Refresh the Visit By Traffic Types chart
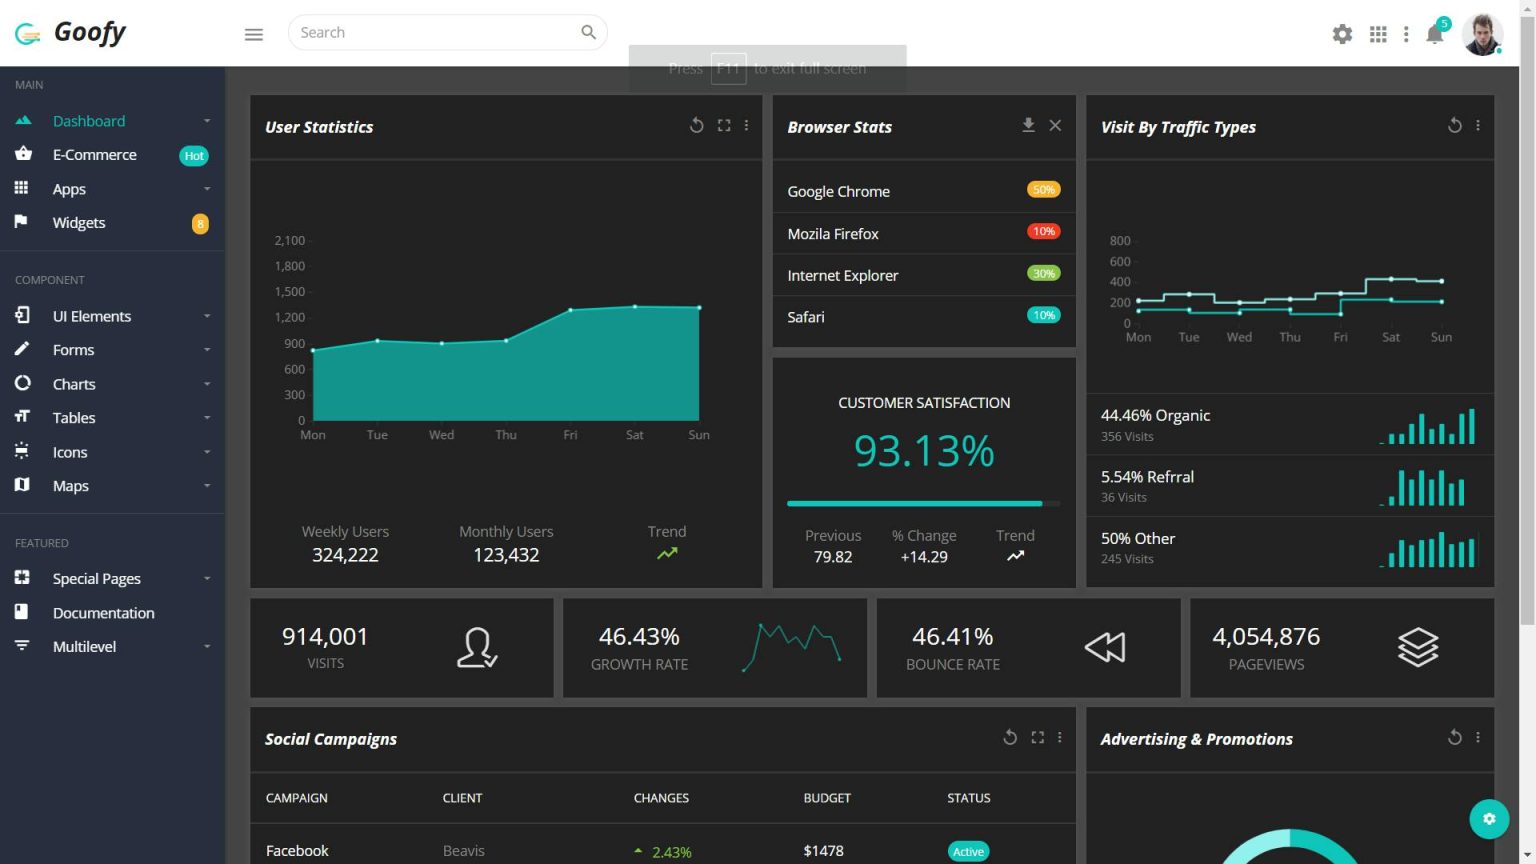1536x864 pixels. [1454, 125]
